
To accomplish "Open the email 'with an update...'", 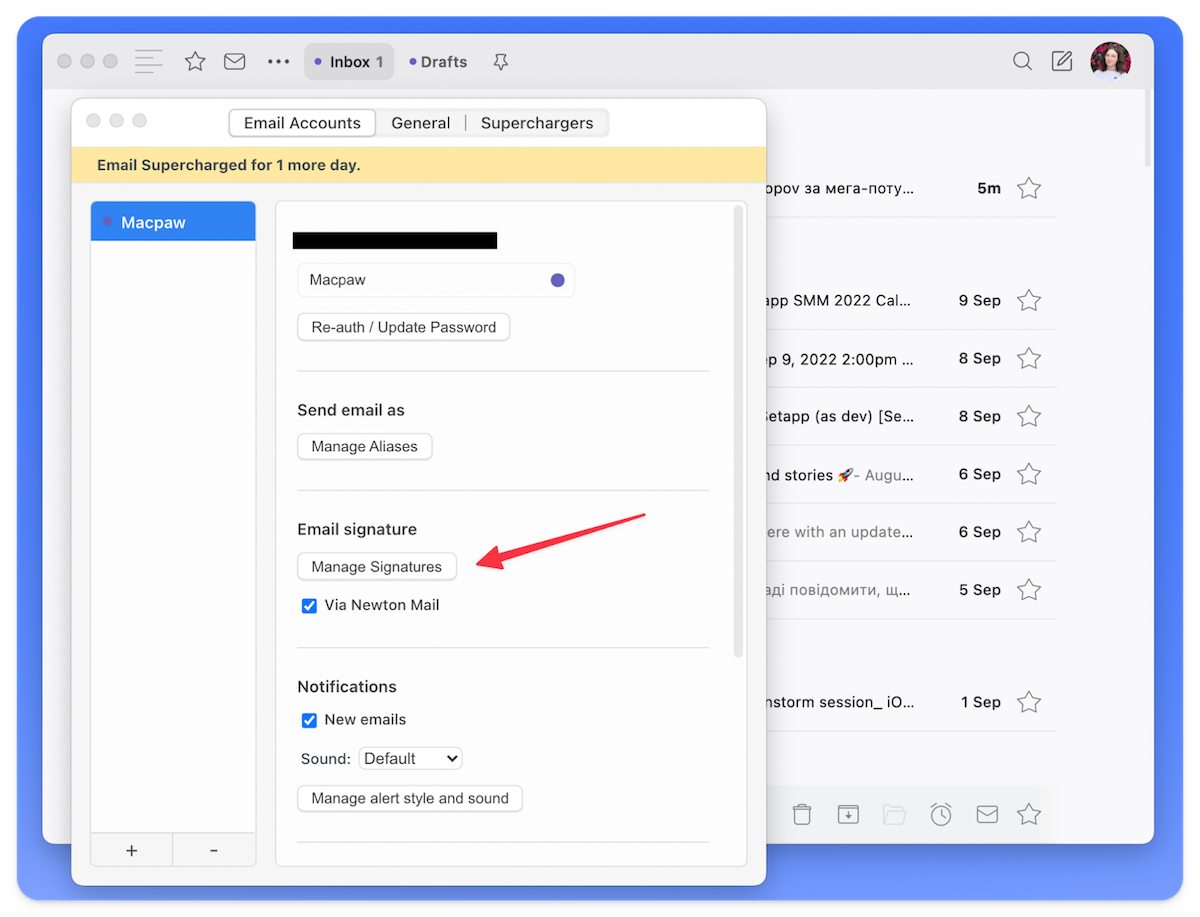I will coord(909,532).
